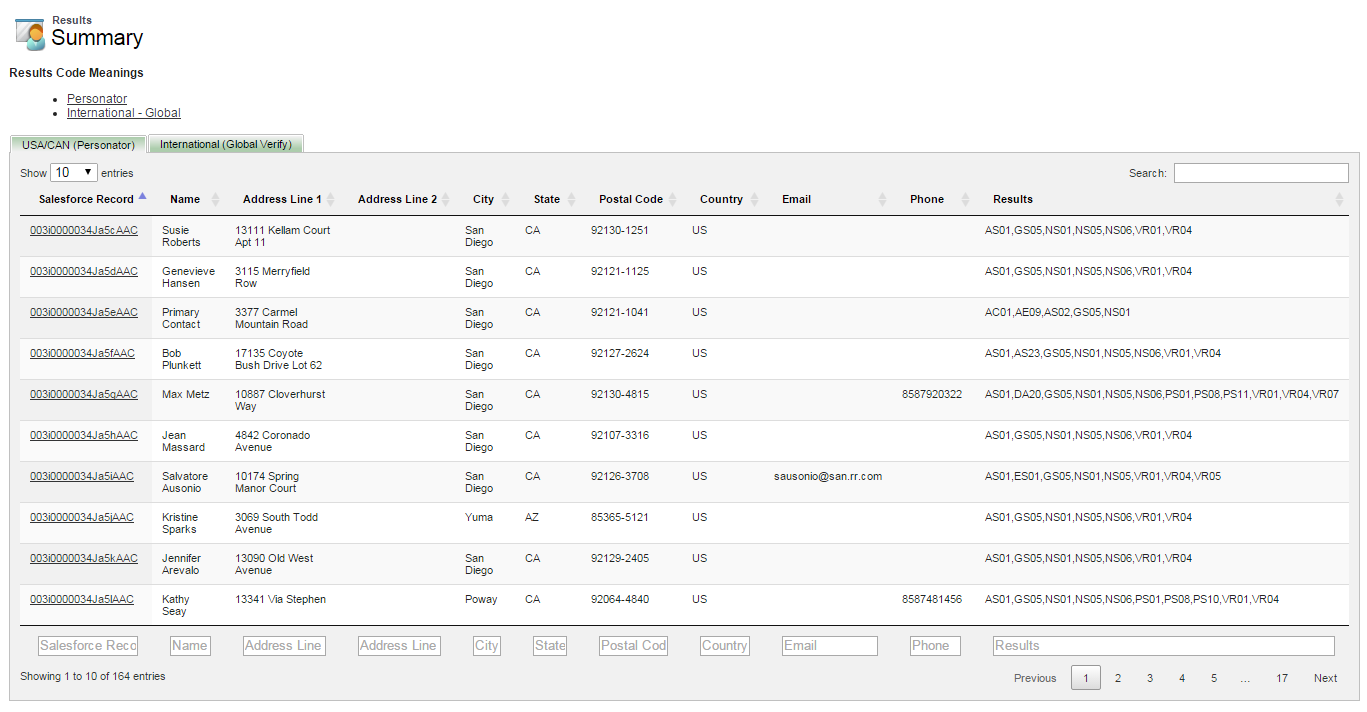Jump to page 17 of results
The width and height of the screenshot is (1367, 712).
pyautogui.click(x=1281, y=678)
